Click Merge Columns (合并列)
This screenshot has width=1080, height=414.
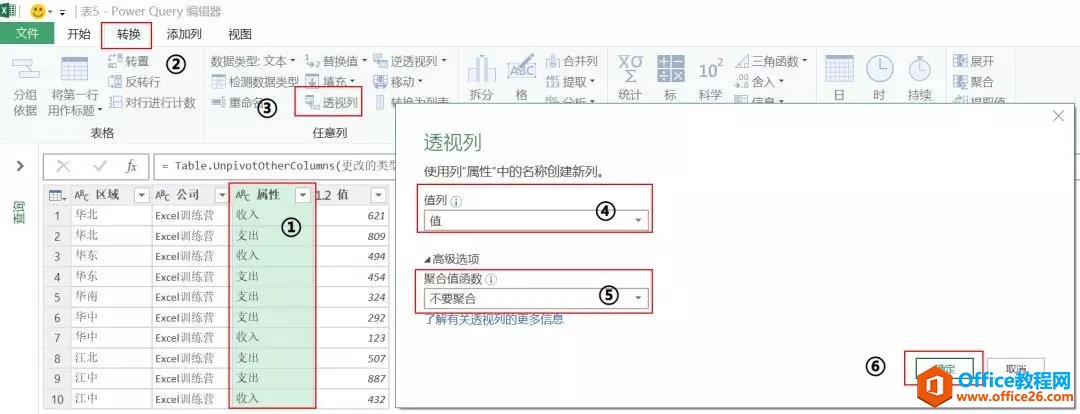pyautogui.click(x=572, y=61)
